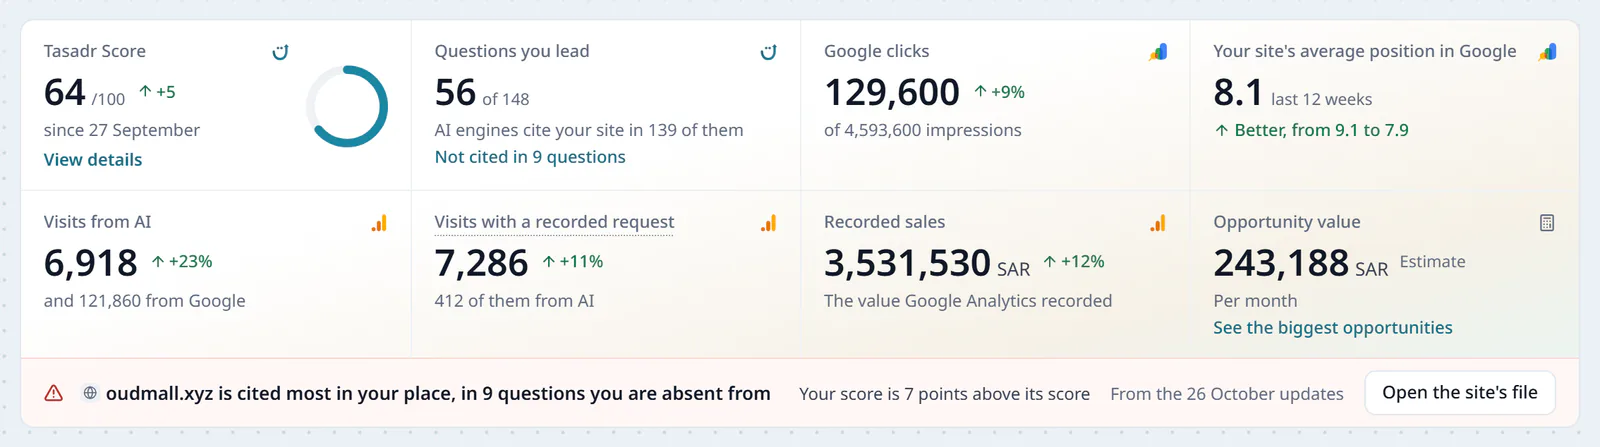Click the arrow before 'Better, from 9.1 to 7.9'
The image size is (1600, 447).
tap(1221, 130)
